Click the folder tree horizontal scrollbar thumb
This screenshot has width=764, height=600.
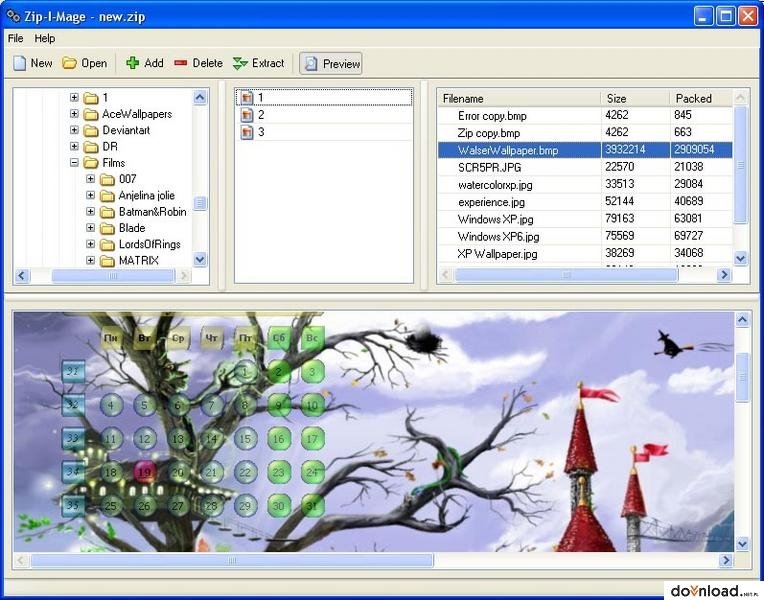pos(113,276)
